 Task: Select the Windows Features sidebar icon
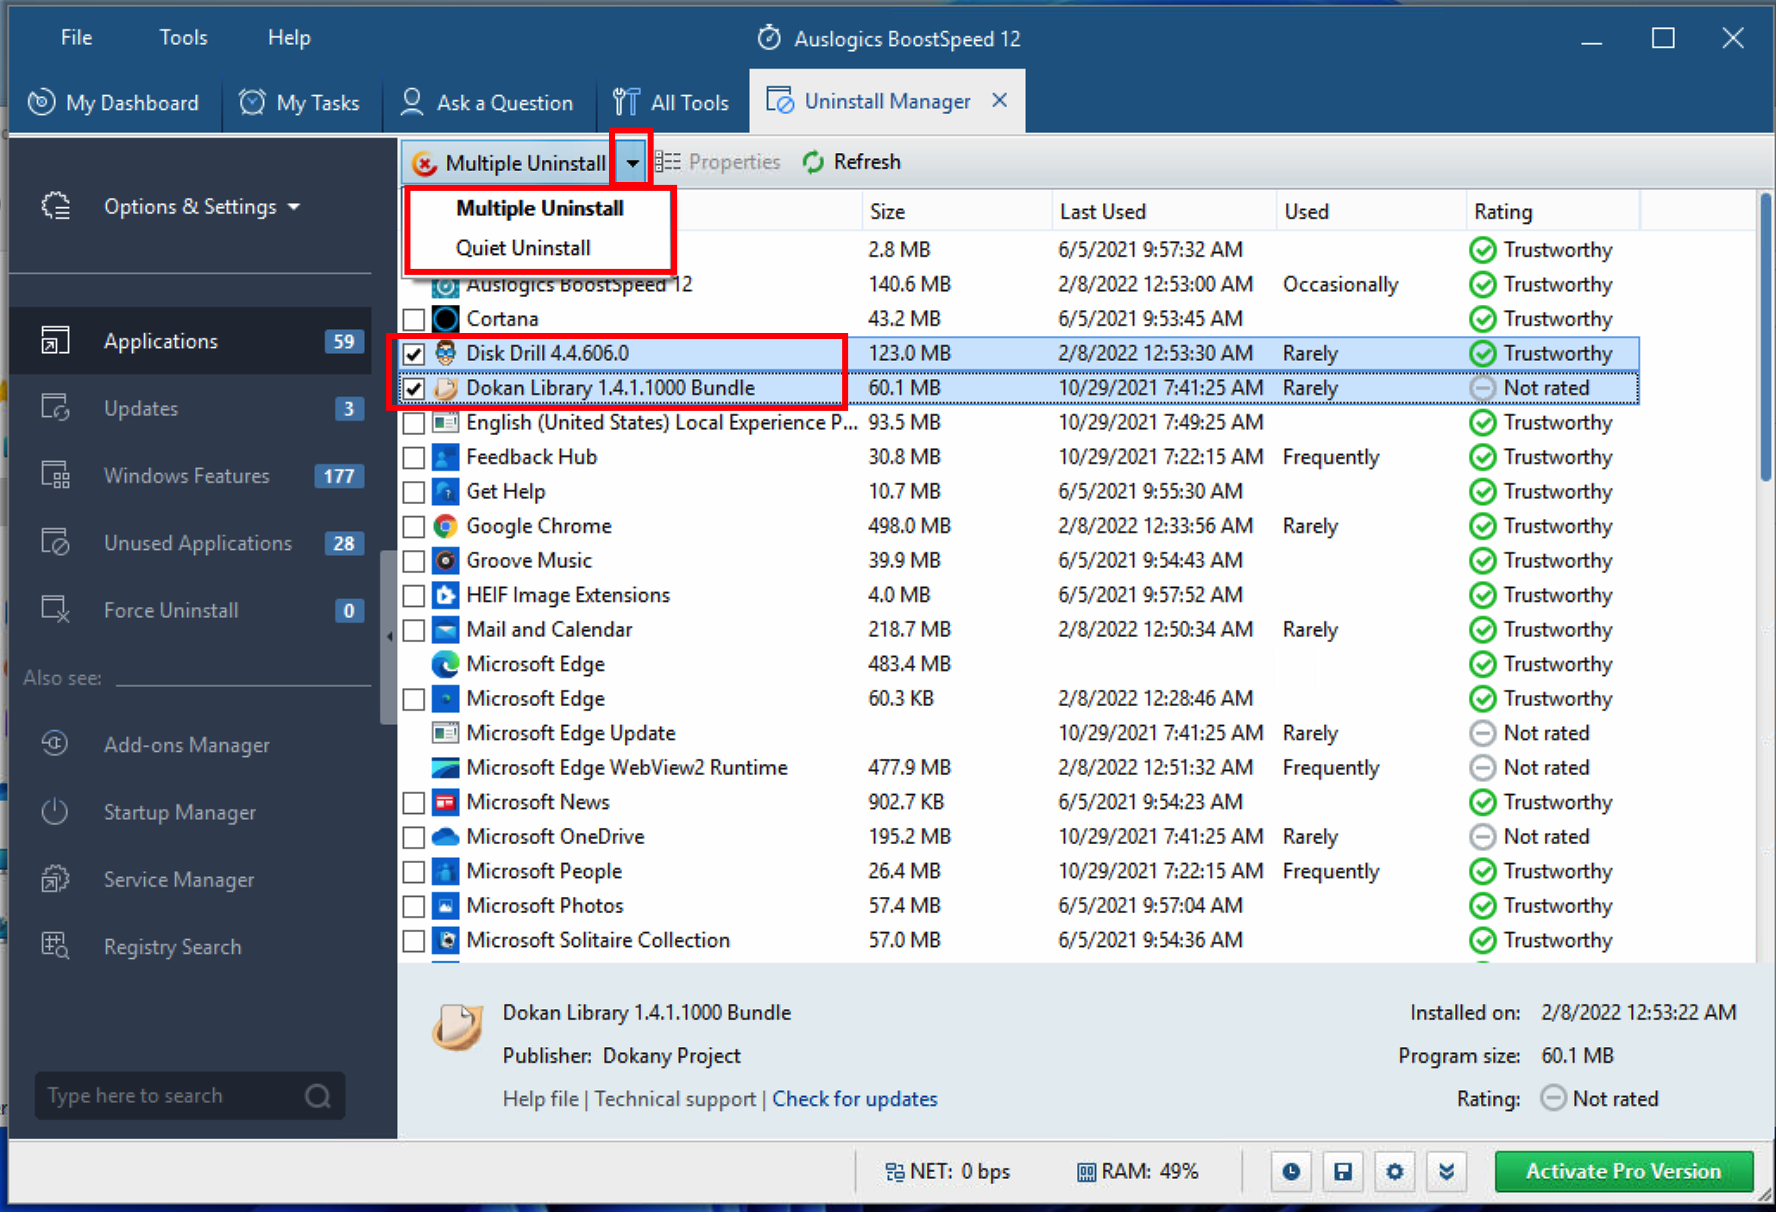(x=55, y=475)
